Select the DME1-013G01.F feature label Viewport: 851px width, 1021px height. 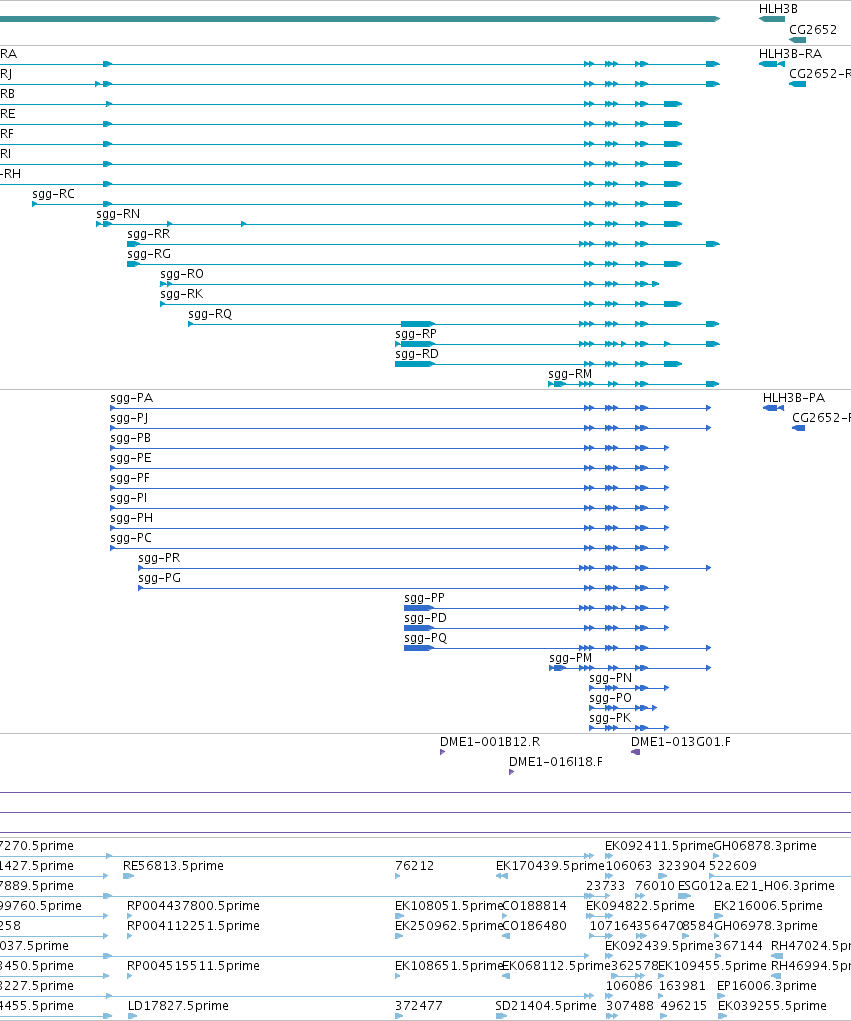(x=681, y=742)
